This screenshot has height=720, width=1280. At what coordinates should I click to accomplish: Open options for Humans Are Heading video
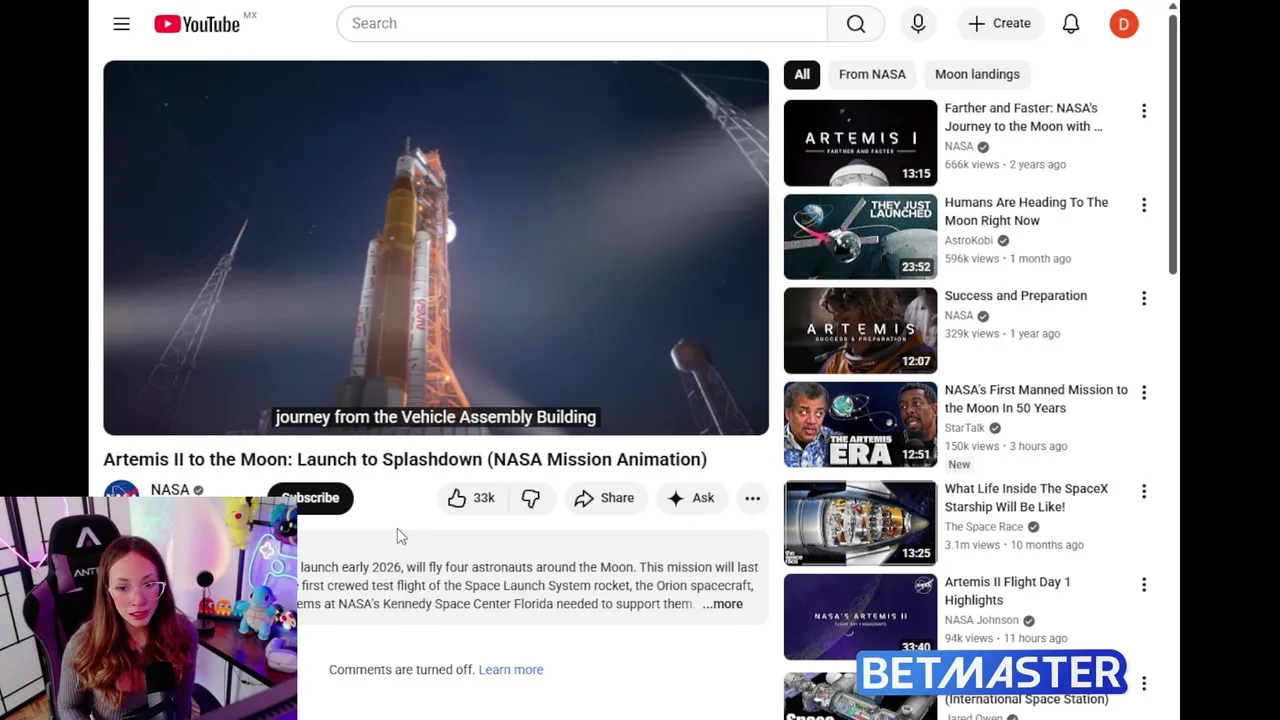[x=1144, y=205]
